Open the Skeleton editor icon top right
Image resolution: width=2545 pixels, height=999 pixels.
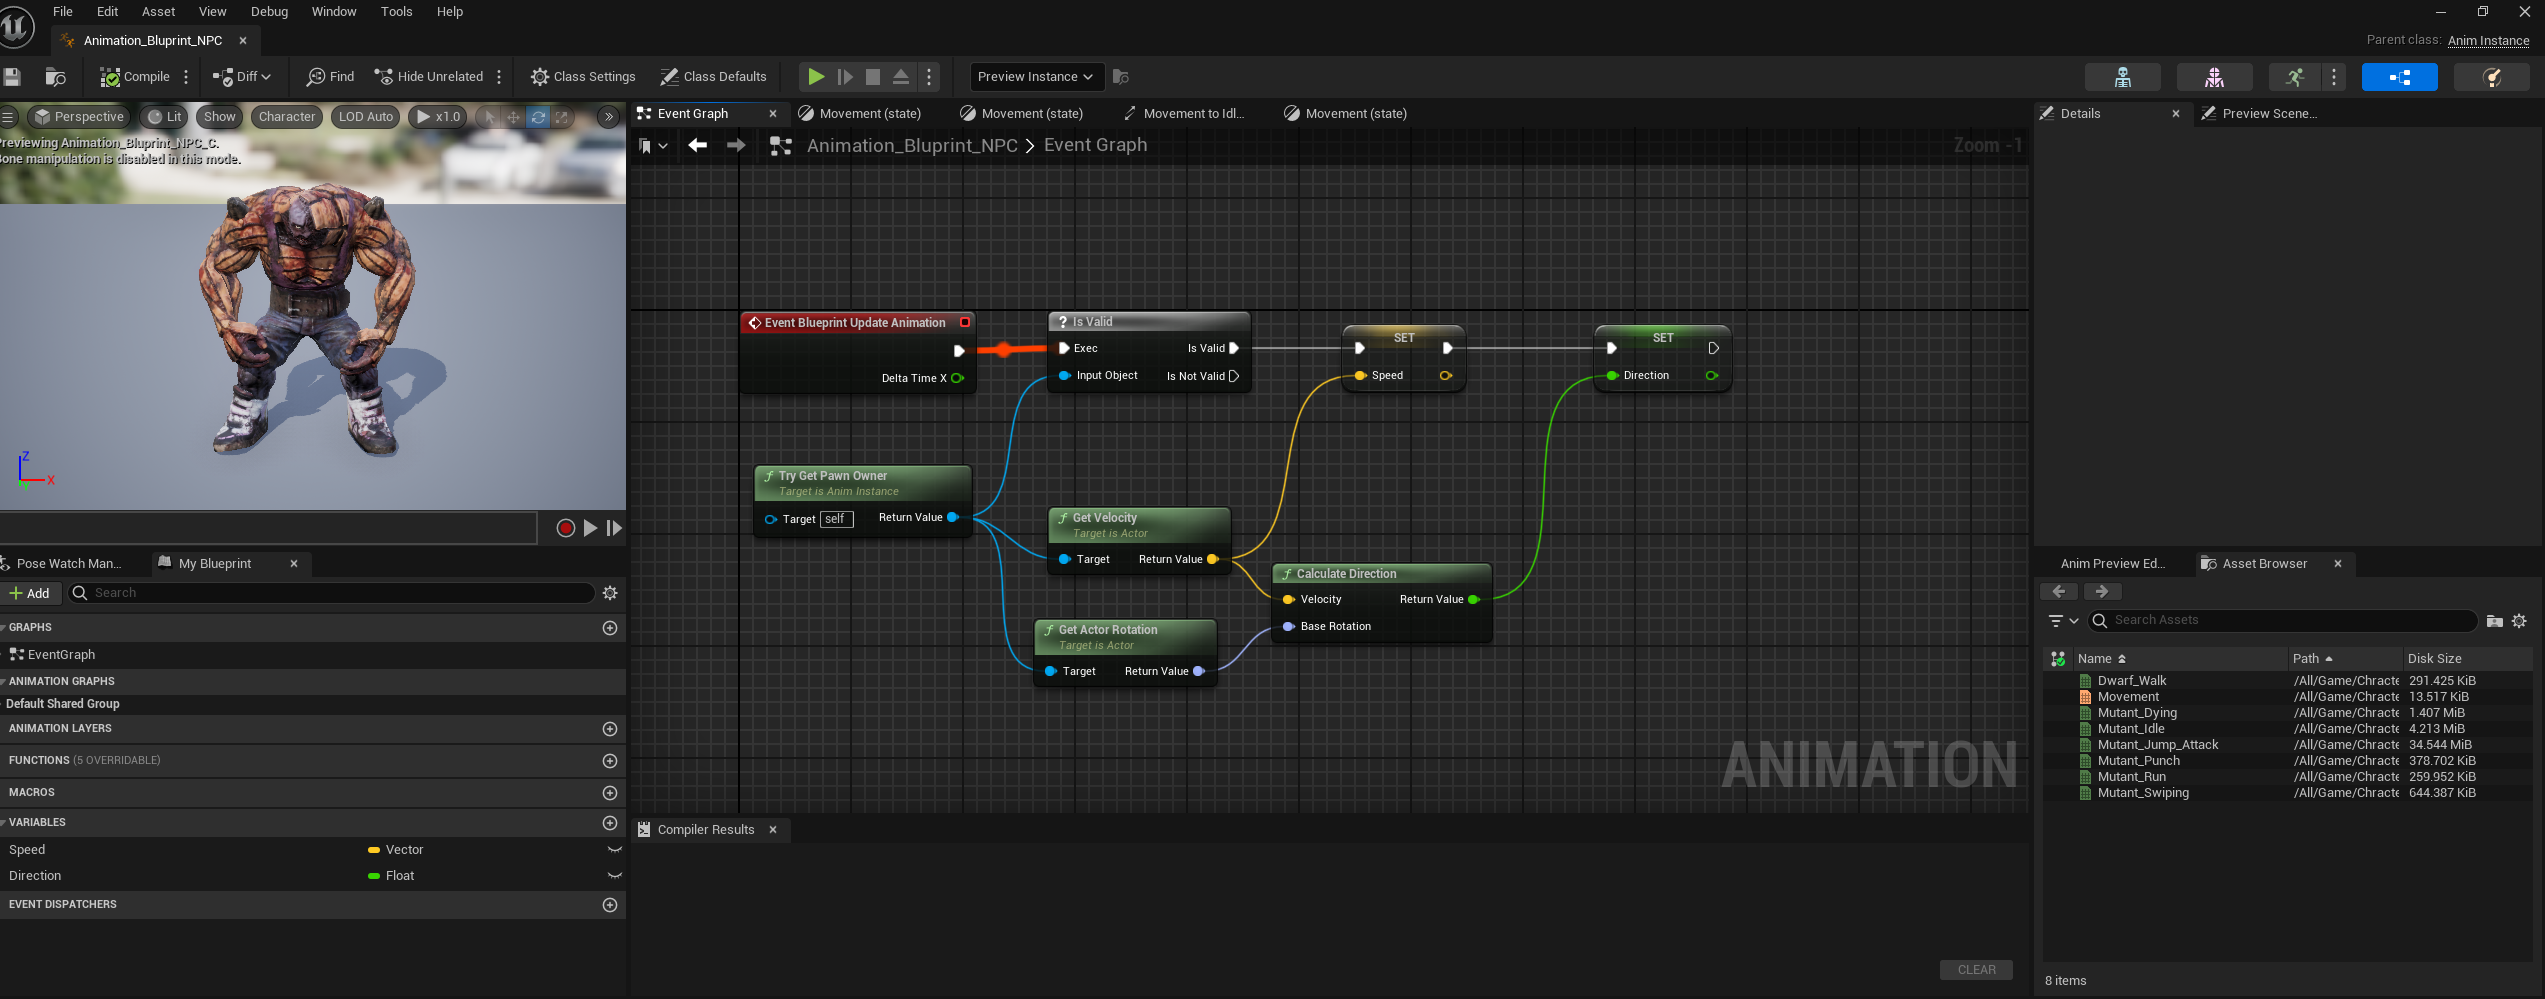pos(2123,76)
